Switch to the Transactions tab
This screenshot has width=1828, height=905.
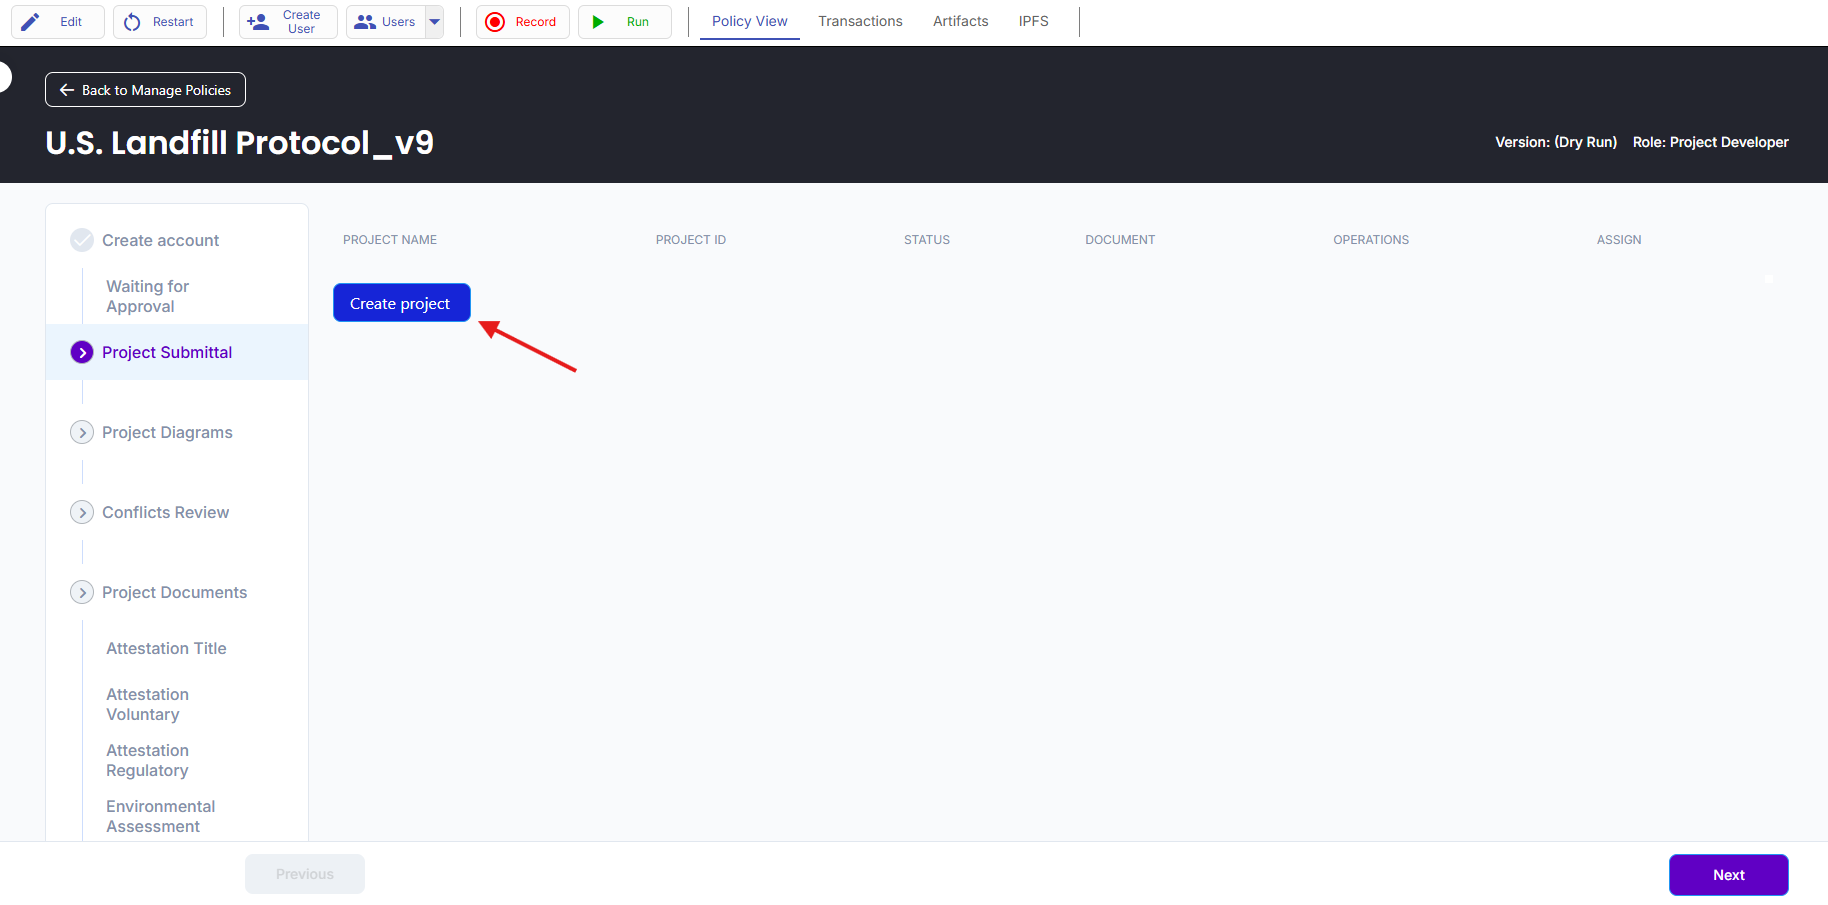tap(860, 21)
